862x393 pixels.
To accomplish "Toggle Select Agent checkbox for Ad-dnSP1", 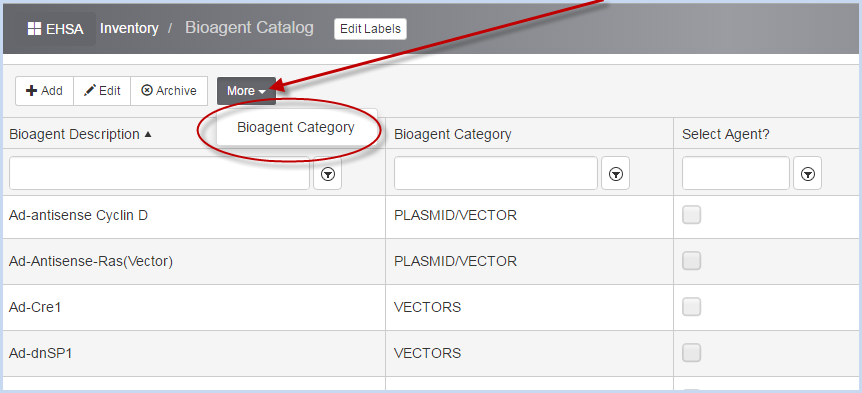I will [692, 352].
